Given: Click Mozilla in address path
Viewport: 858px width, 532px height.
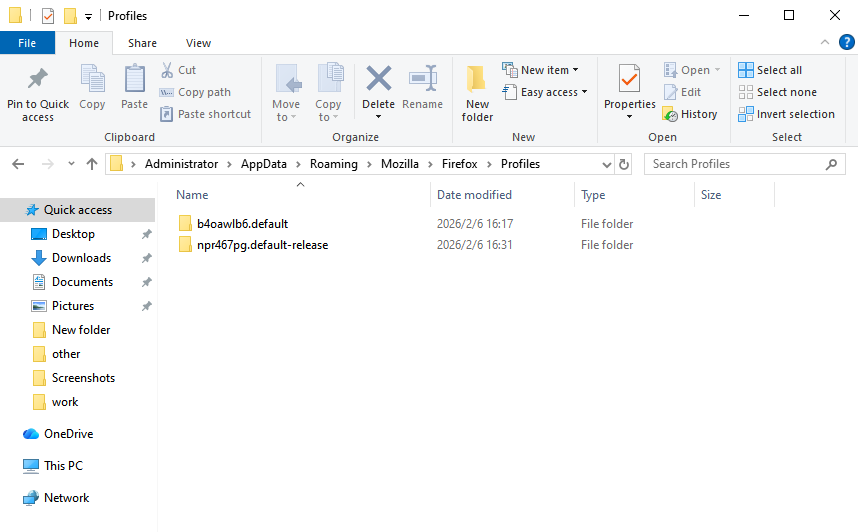Looking at the screenshot, I should click(400, 164).
